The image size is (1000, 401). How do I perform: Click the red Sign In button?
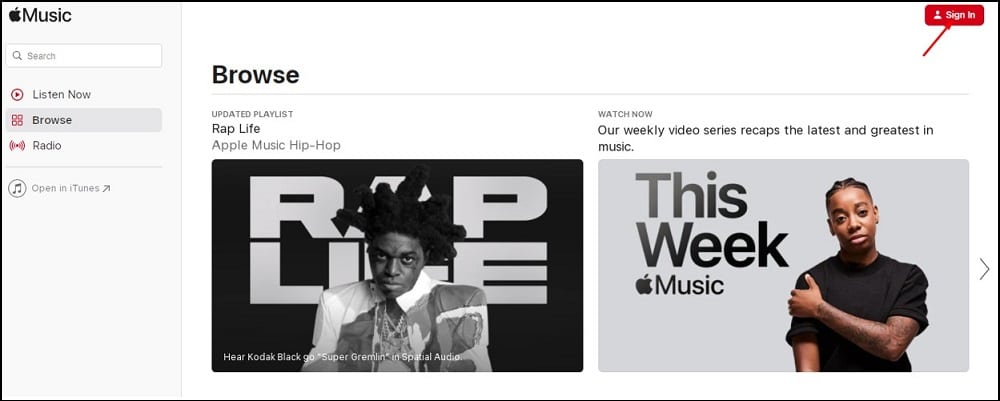click(954, 15)
